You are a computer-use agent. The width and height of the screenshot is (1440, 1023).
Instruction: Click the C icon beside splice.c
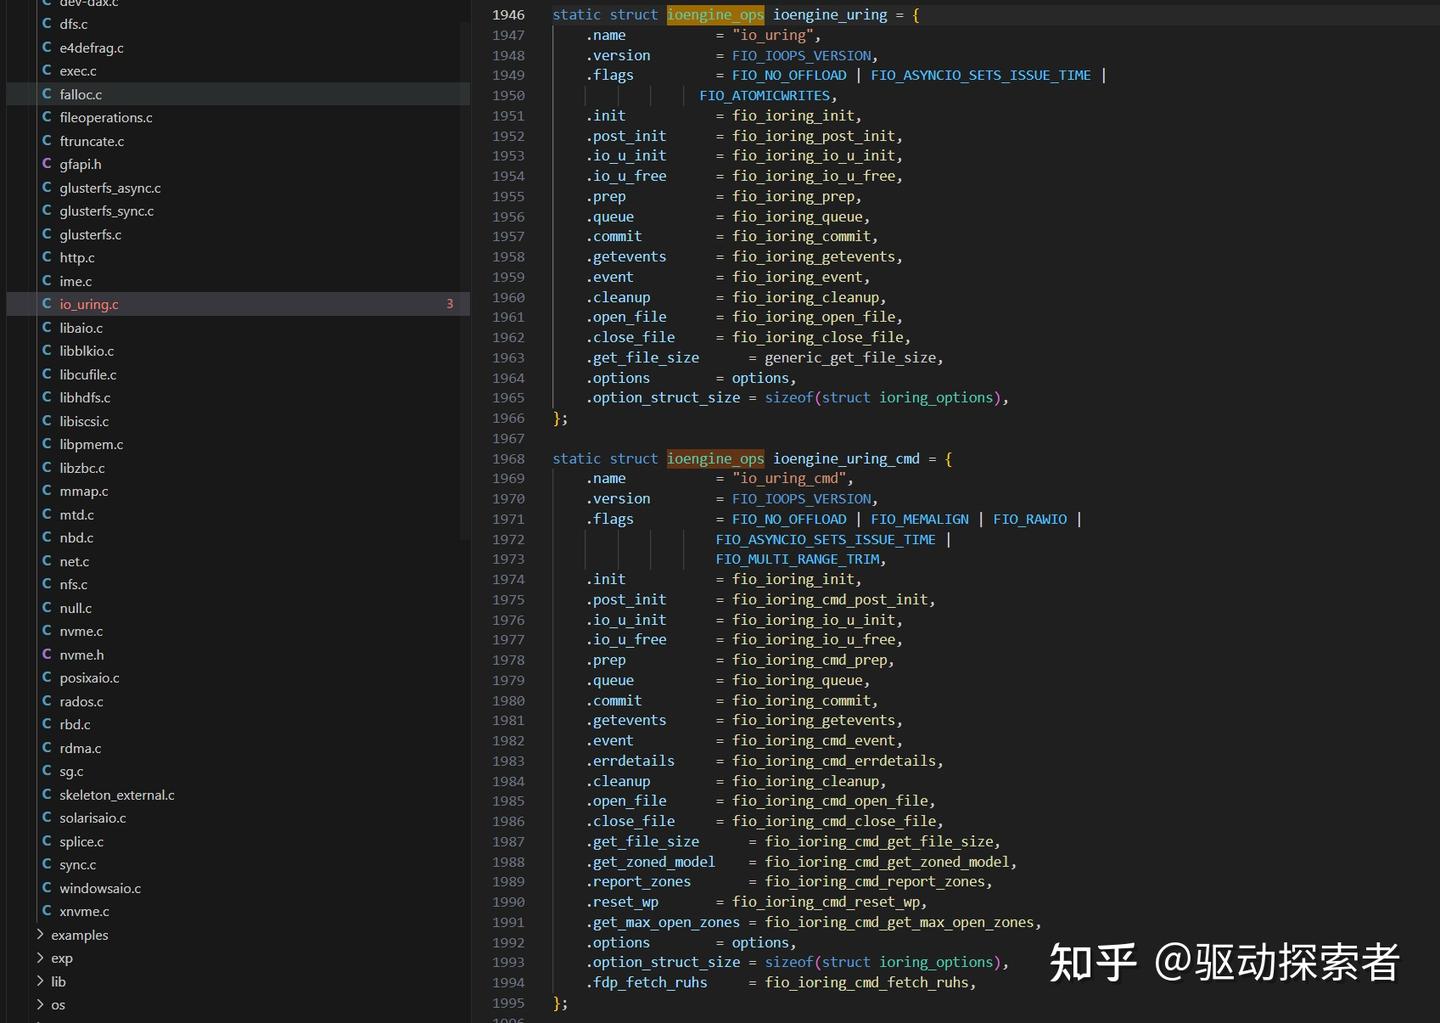click(x=47, y=841)
